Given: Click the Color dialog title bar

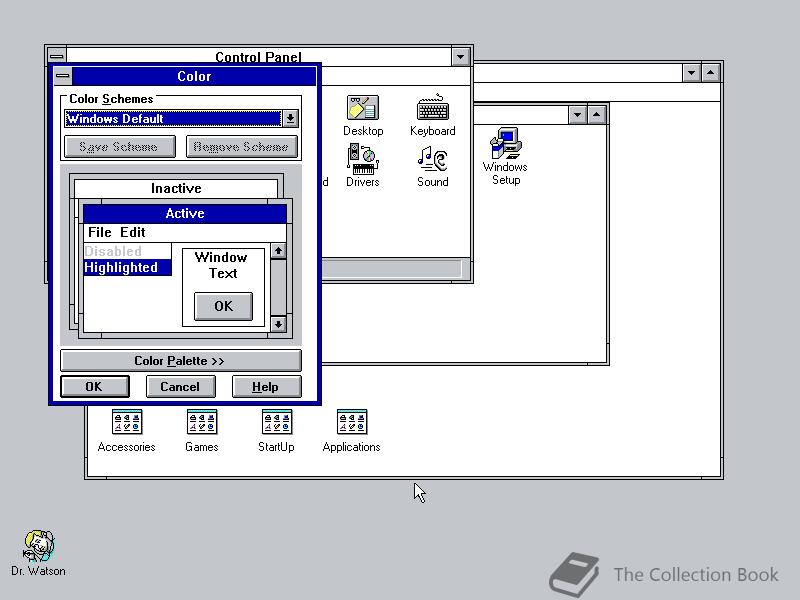Looking at the screenshot, I should click(x=194, y=76).
